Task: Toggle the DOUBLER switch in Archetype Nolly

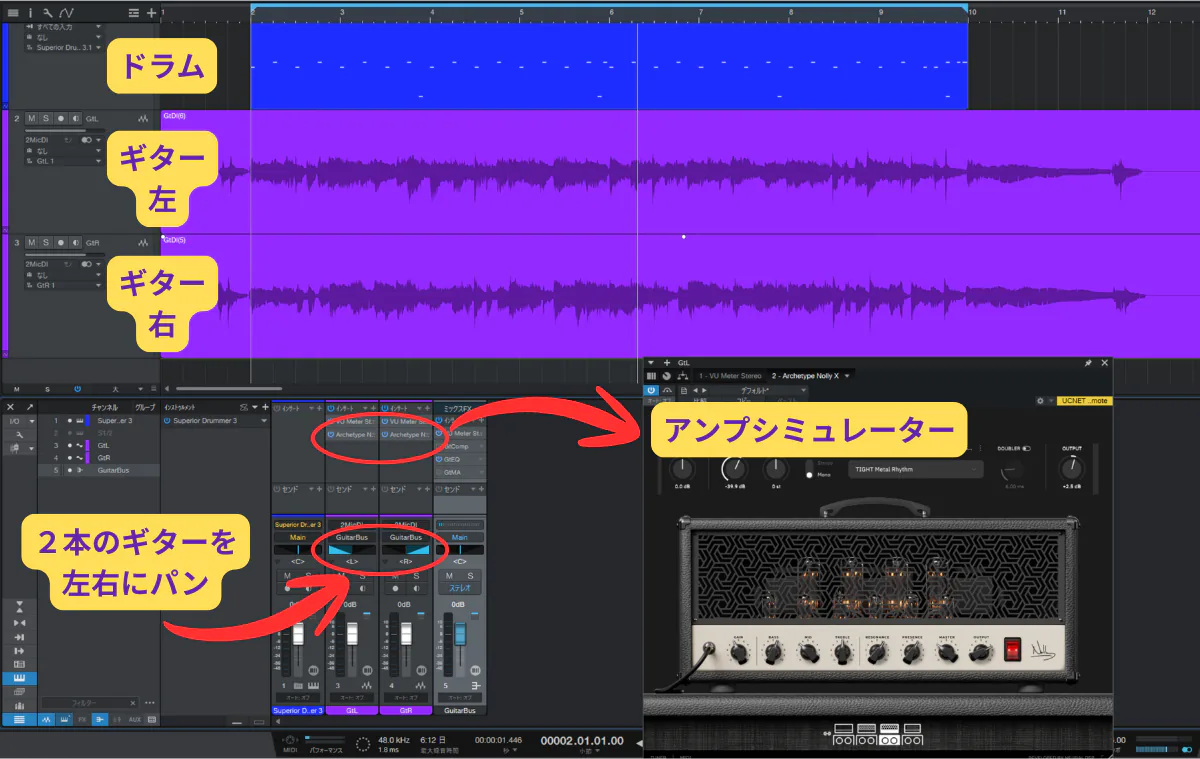Action: tap(1026, 448)
